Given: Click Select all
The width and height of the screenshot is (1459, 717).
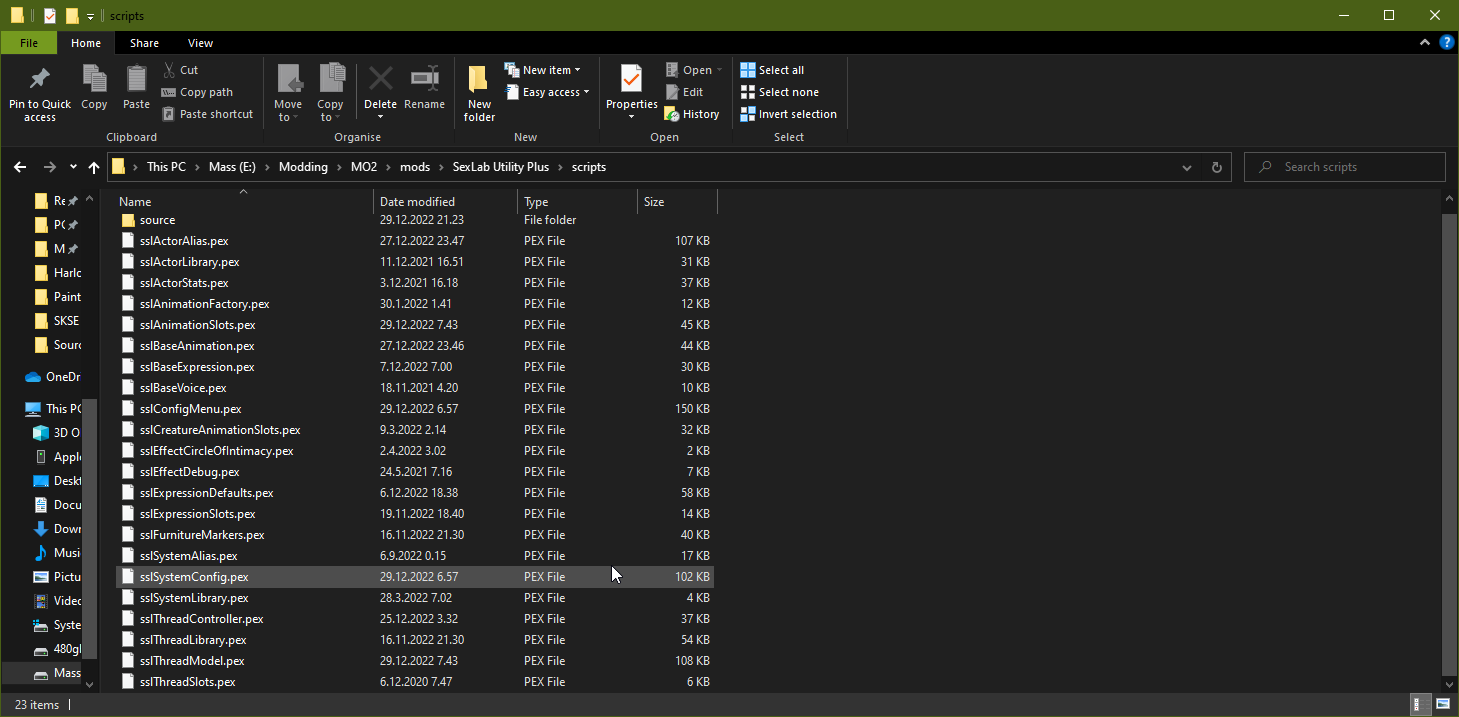Looking at the screenshot, I should 772,70.
